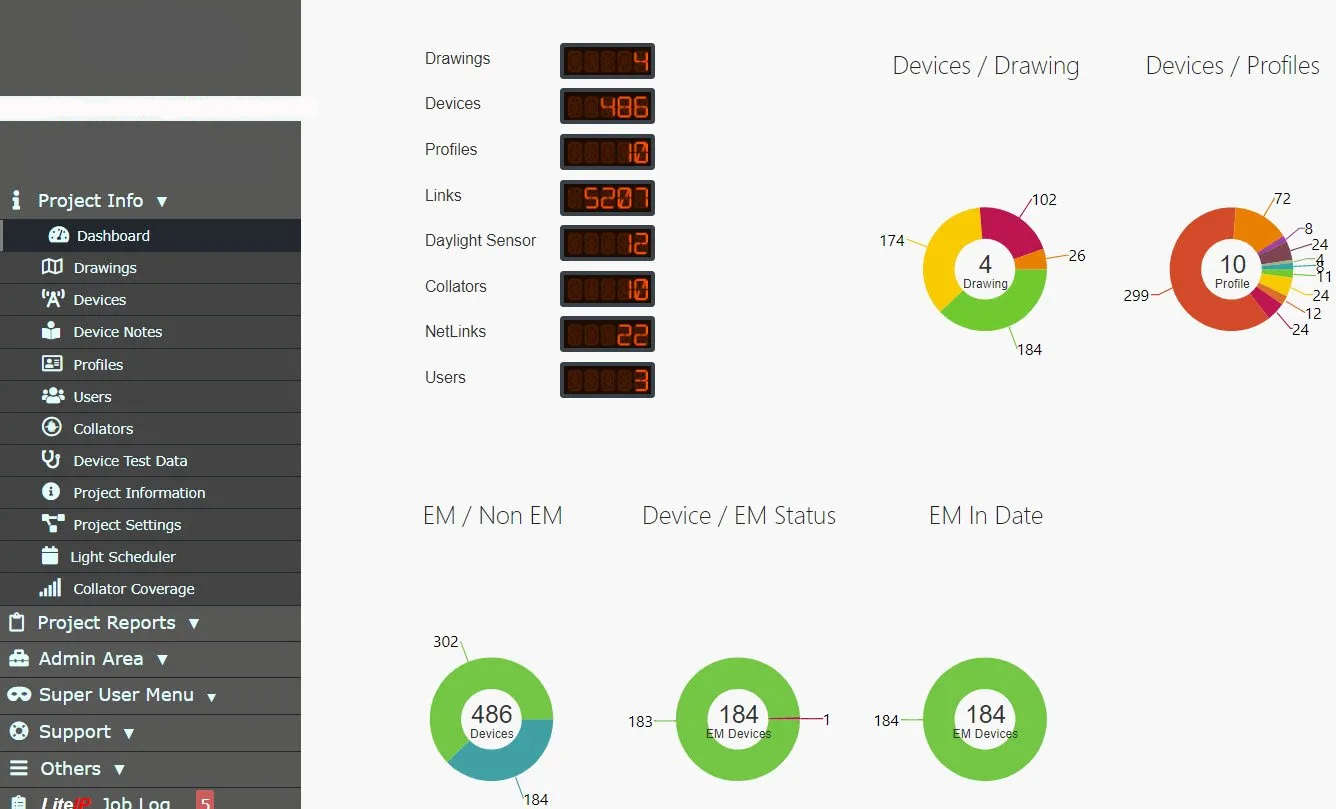Open Project Information page
Screen dimensions: 1336x809
(150, 492)
